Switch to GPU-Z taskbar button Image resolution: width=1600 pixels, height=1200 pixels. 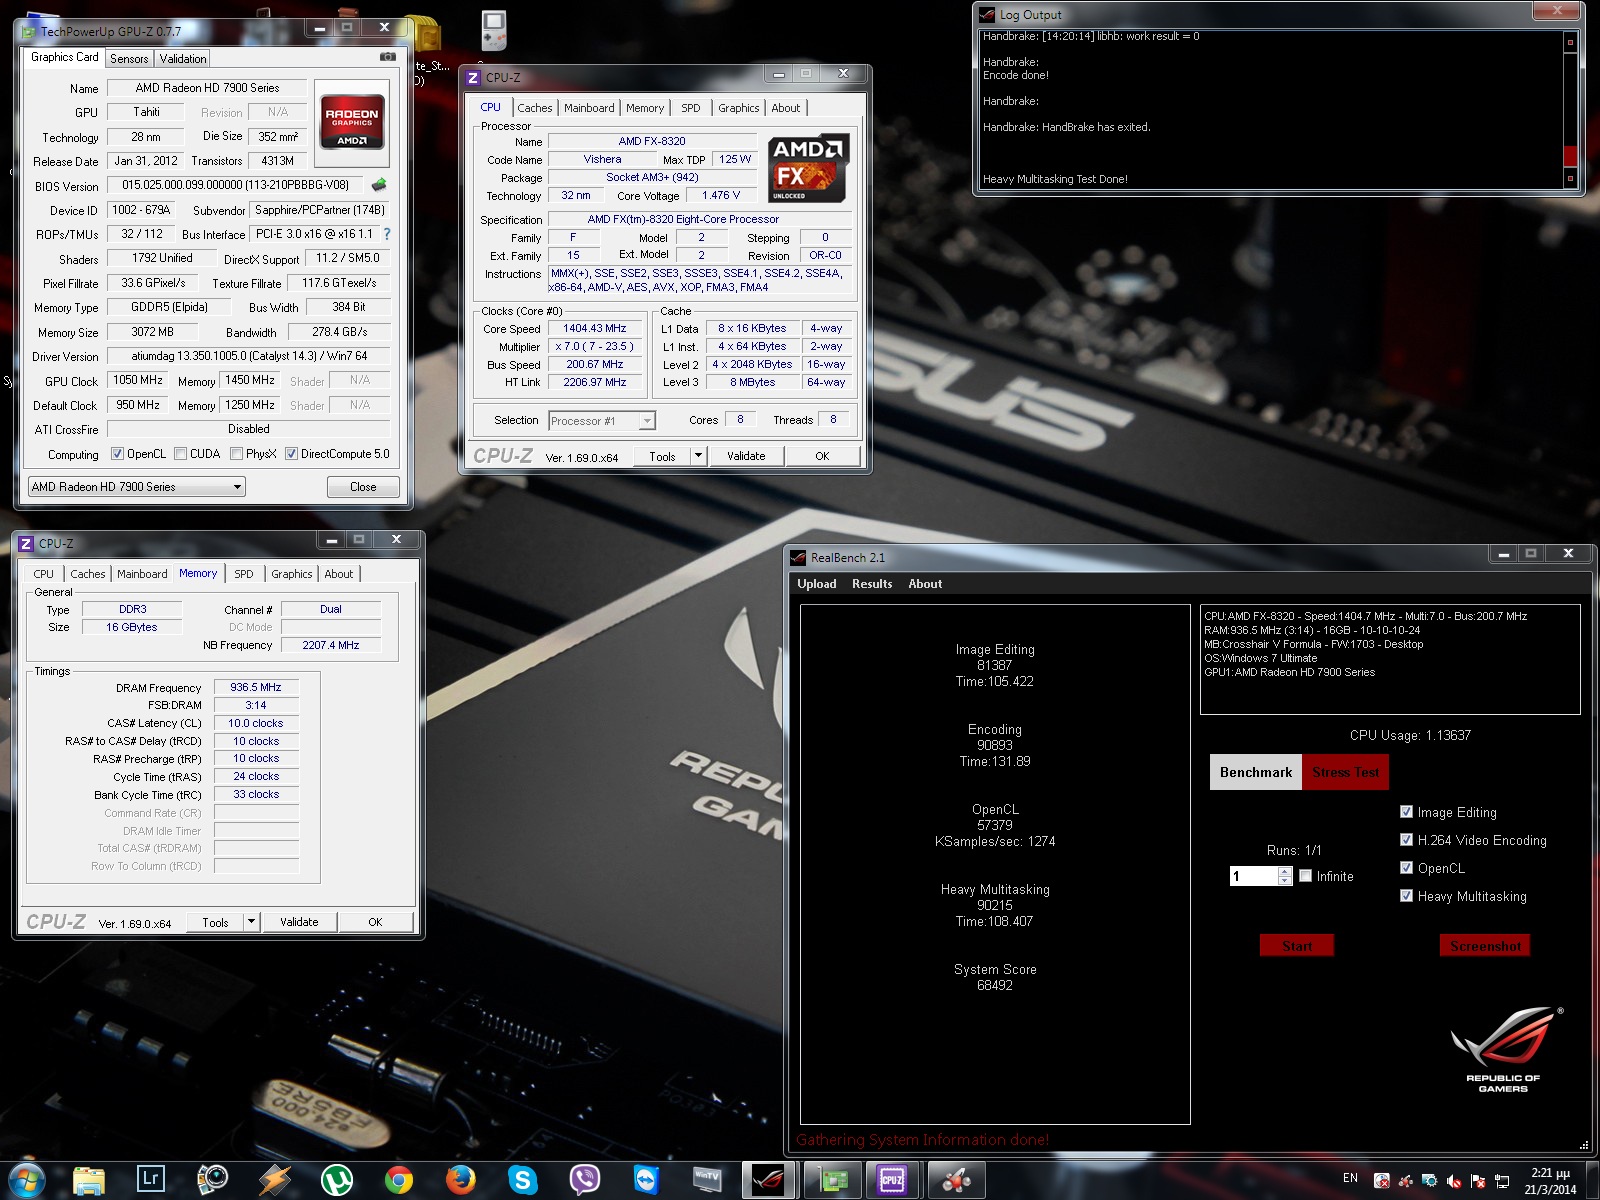coord(832,1180)
